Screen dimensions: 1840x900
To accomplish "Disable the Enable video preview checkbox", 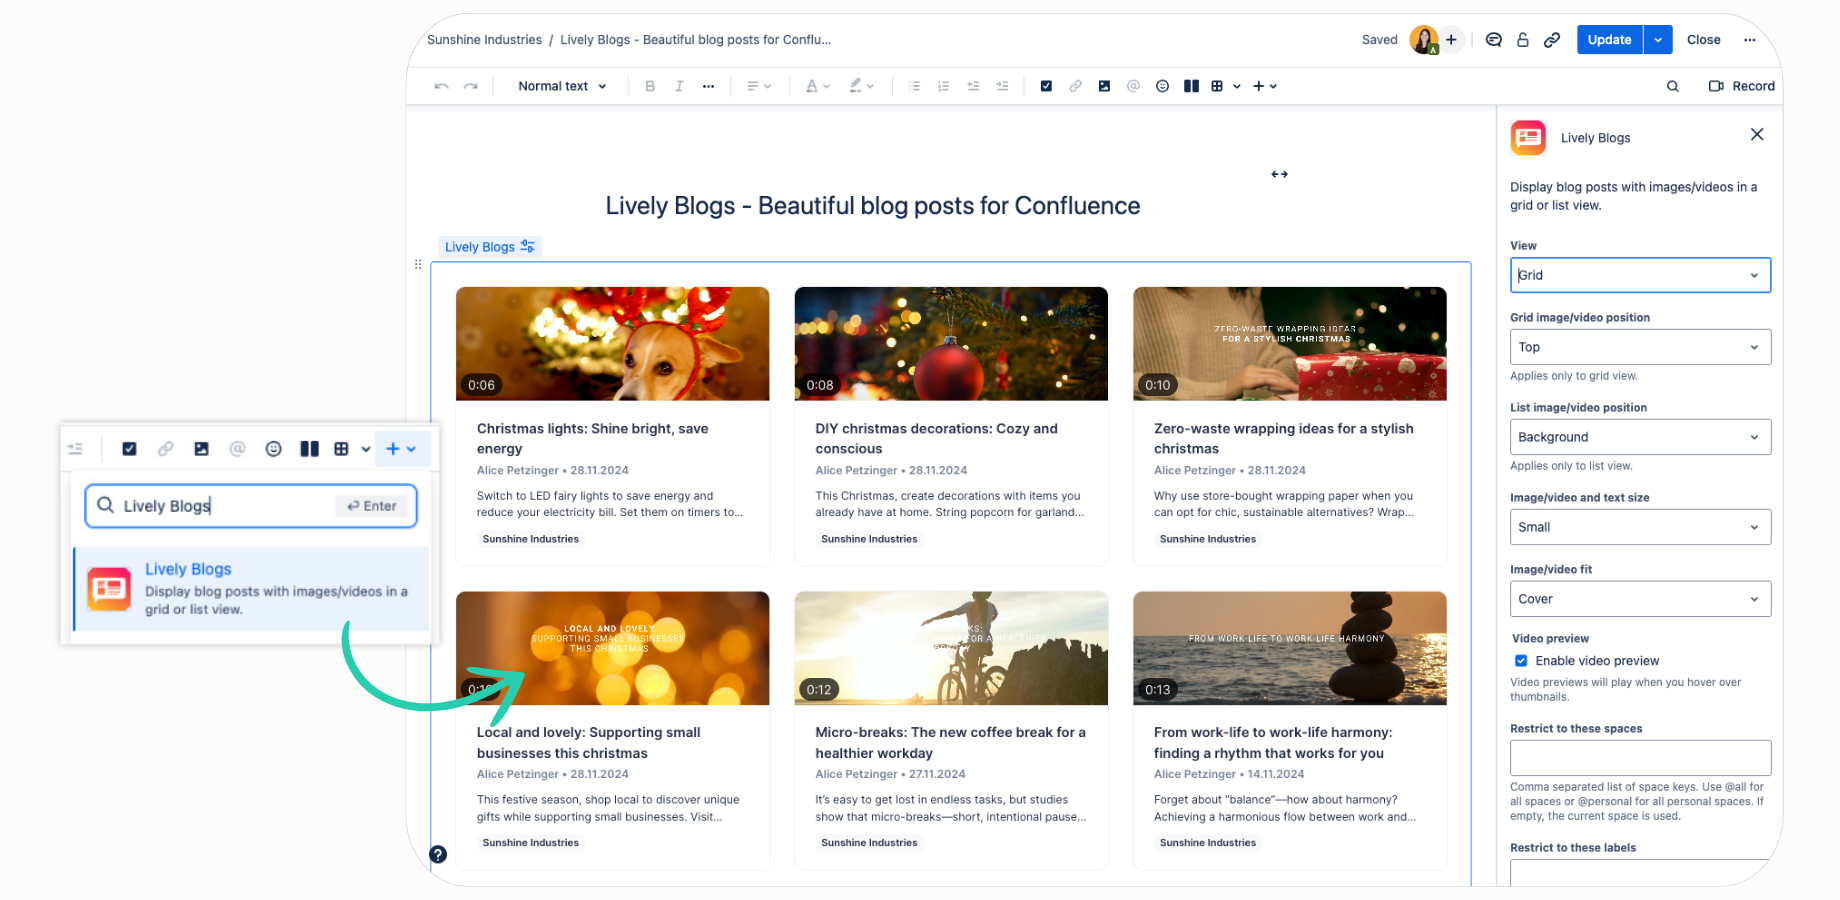I will pyautogui.click(x=1521, y=661).
